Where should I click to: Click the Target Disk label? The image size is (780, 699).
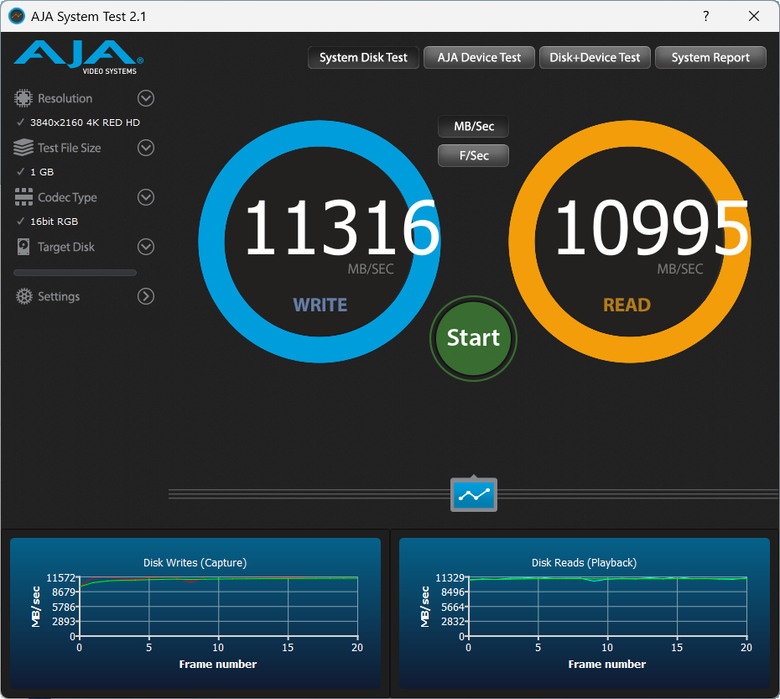pyautogui.click(x=66, y=247)
